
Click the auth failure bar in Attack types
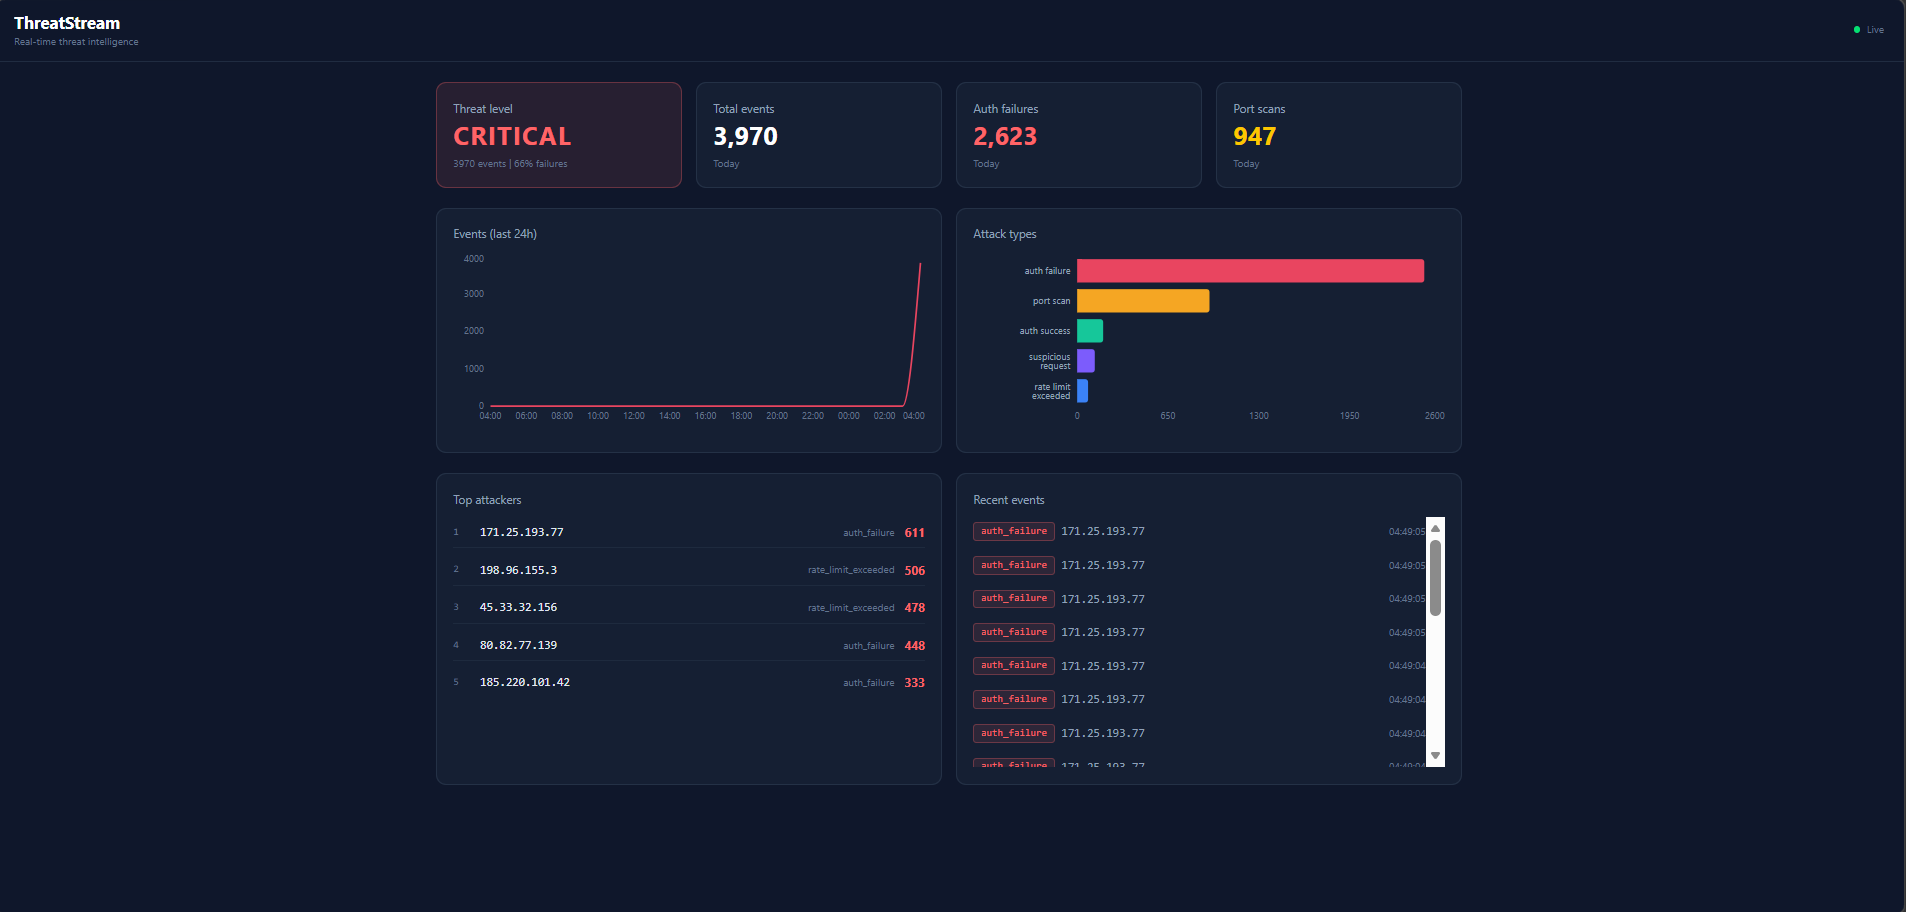(x=1250, y=270)
